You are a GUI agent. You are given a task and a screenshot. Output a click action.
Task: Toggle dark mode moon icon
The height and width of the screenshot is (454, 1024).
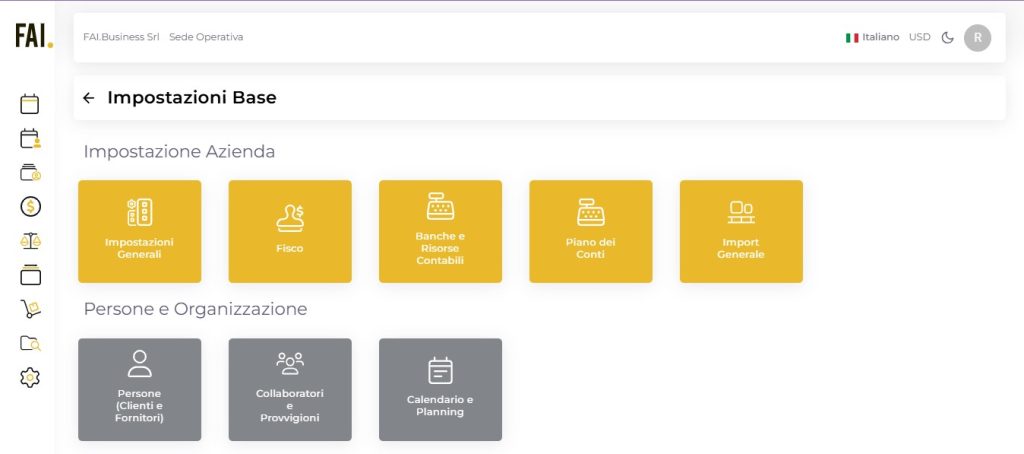[x=947, y=37]
